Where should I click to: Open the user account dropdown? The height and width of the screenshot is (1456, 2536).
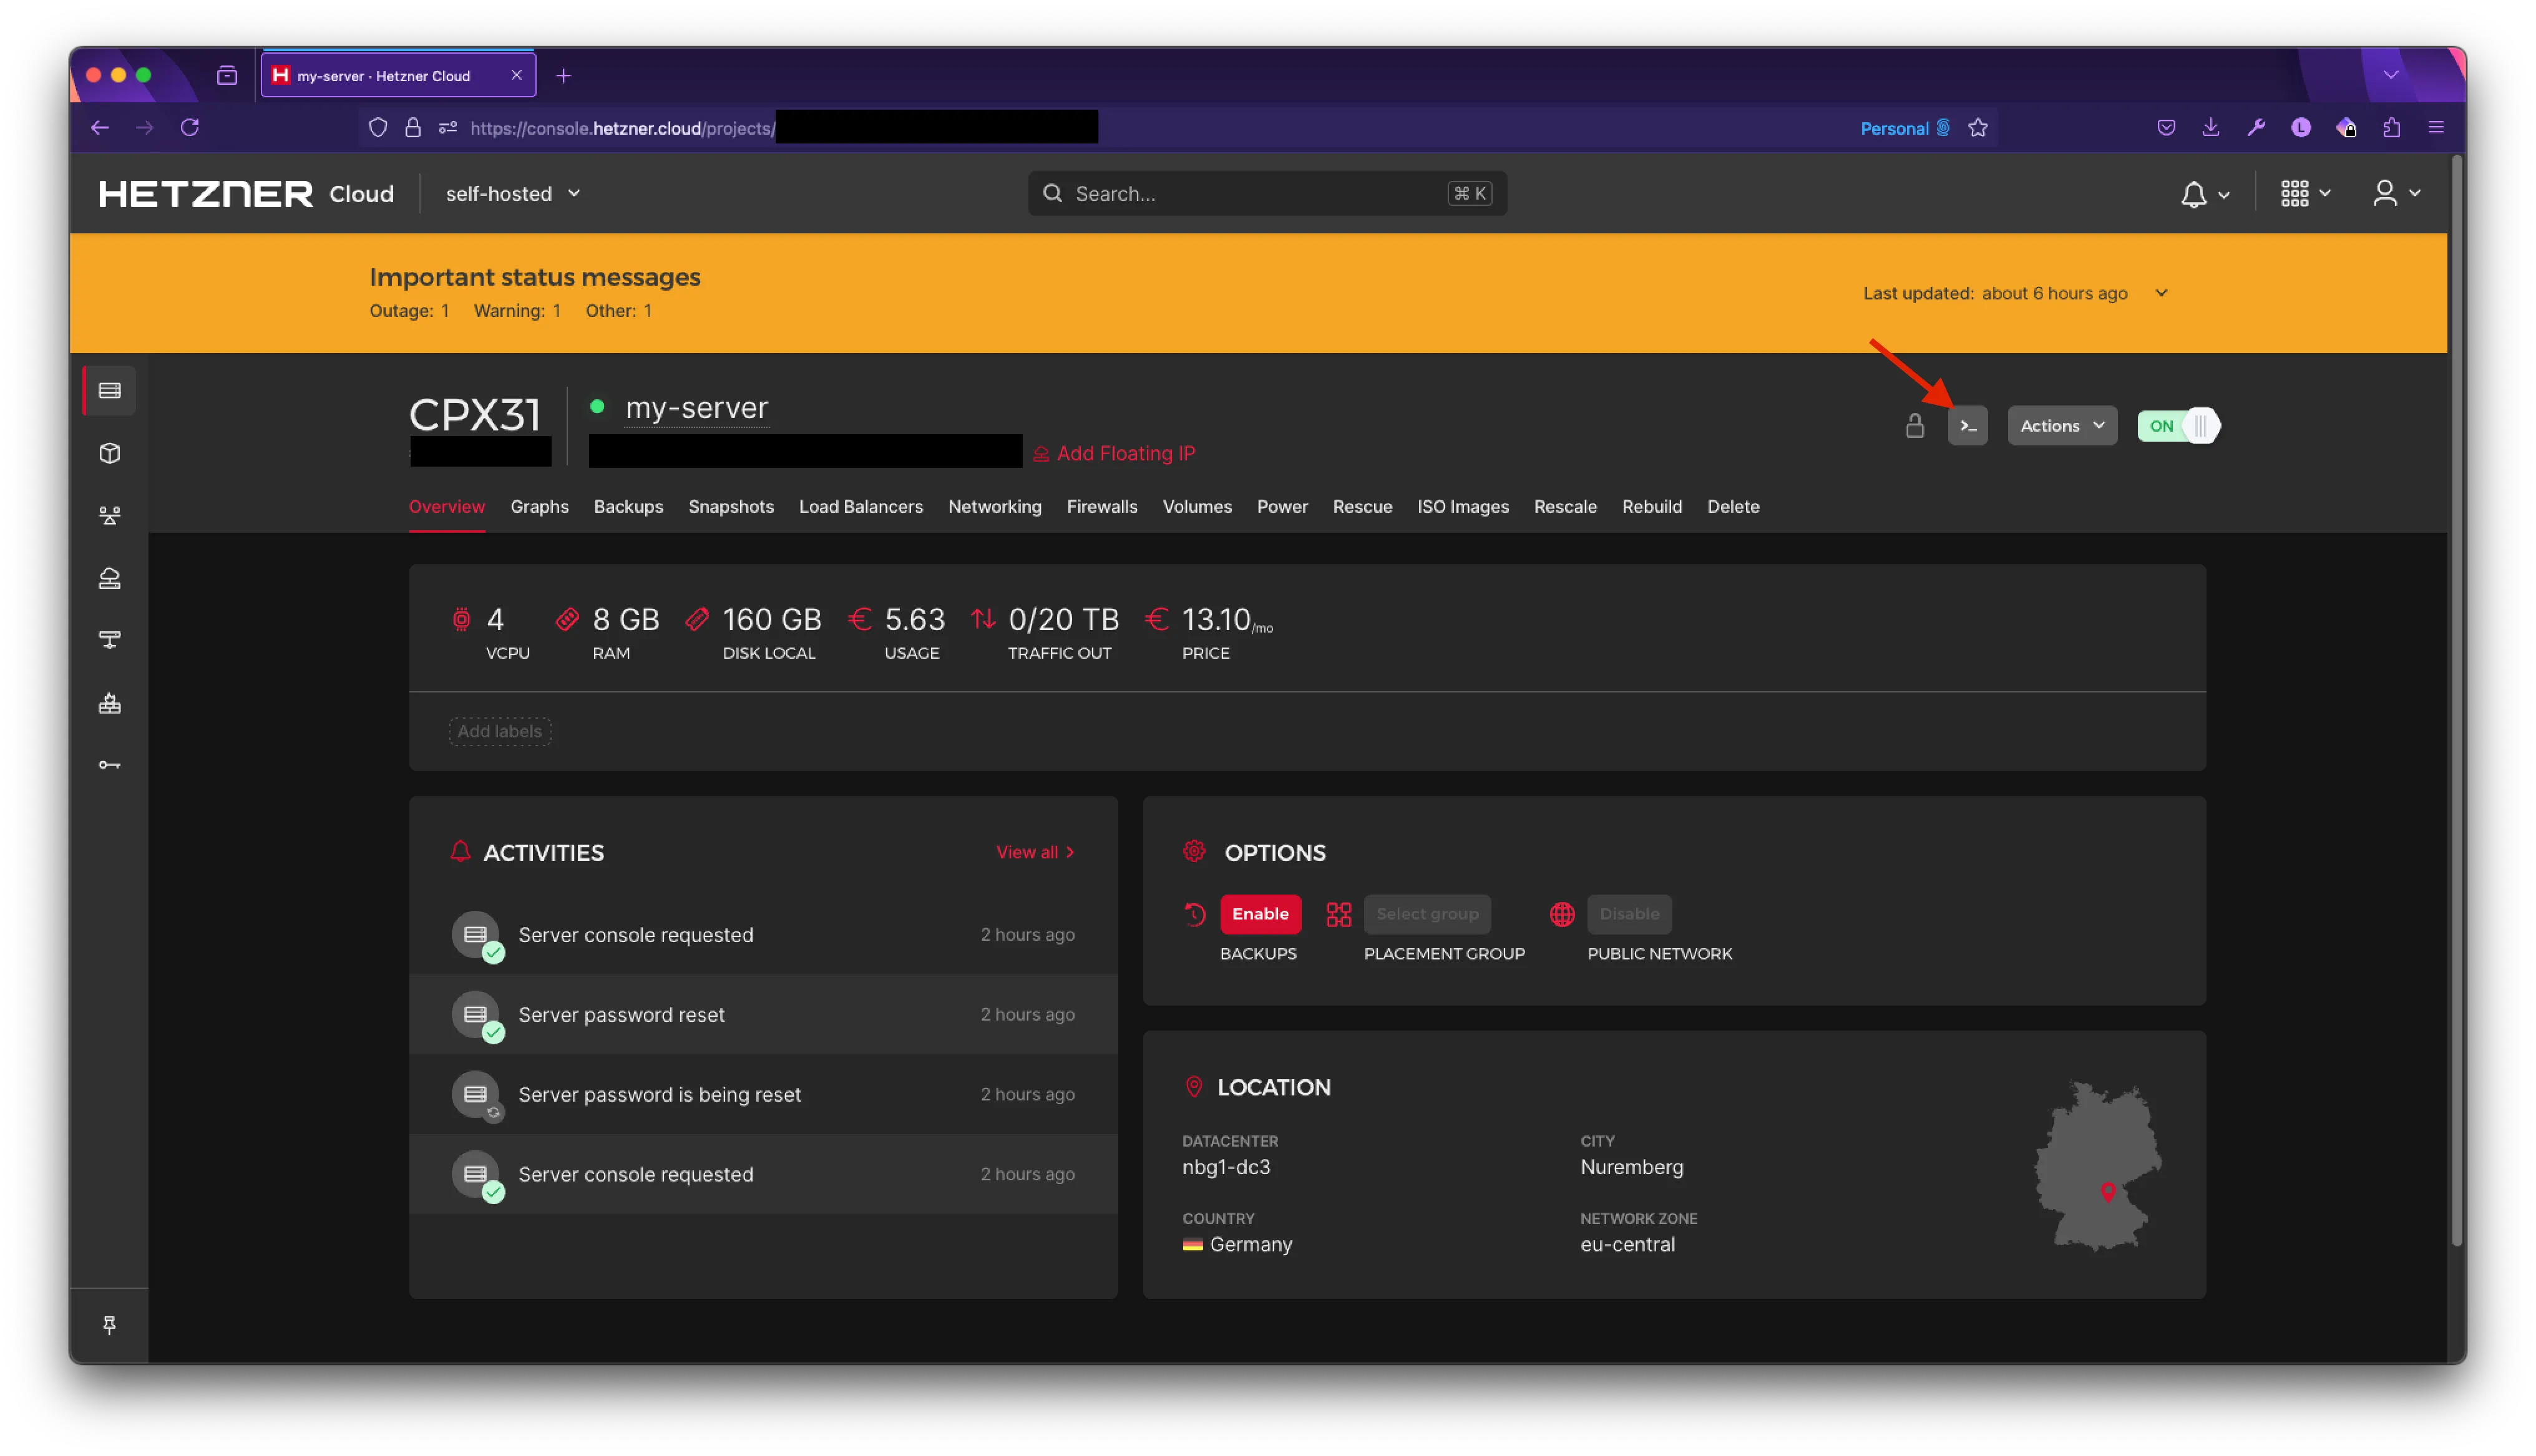tap(2396, 194)
